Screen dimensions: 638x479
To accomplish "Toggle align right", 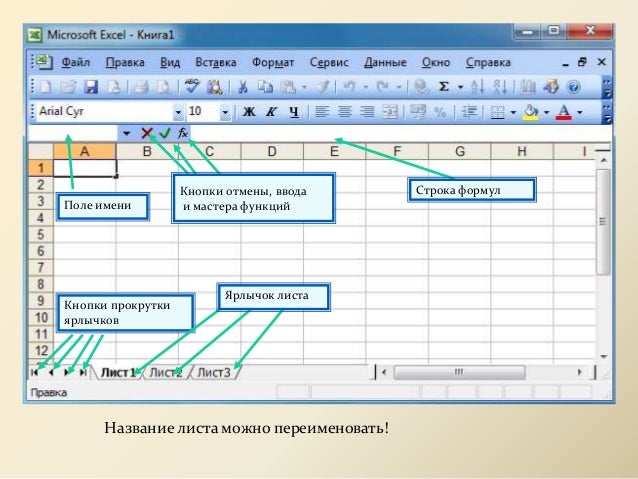I will [x=367, y=112].
